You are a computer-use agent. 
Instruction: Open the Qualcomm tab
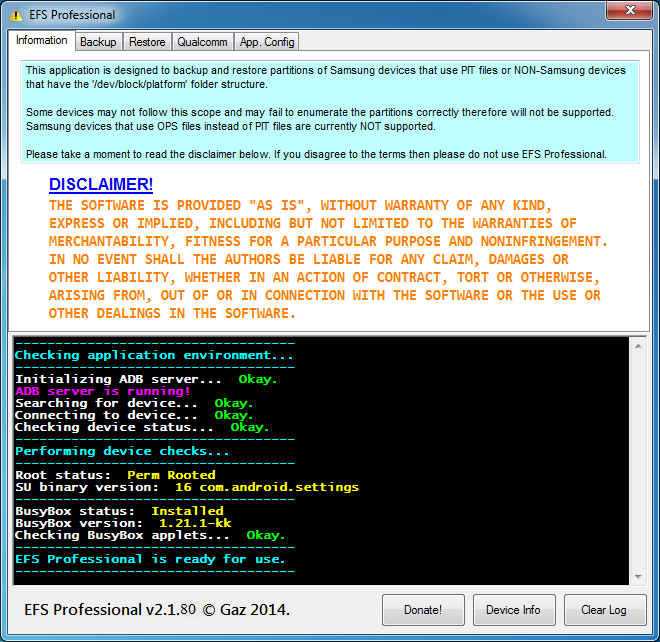coord(202,42)
